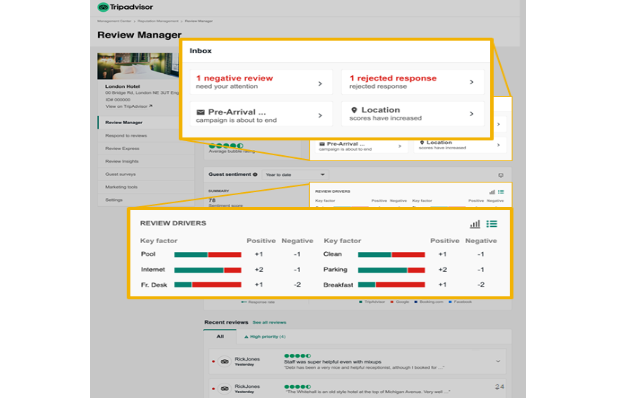Open chevron on enlarged '1 negative review' card
The width and height of the screenshot is (622, 398).
(320, 84)
